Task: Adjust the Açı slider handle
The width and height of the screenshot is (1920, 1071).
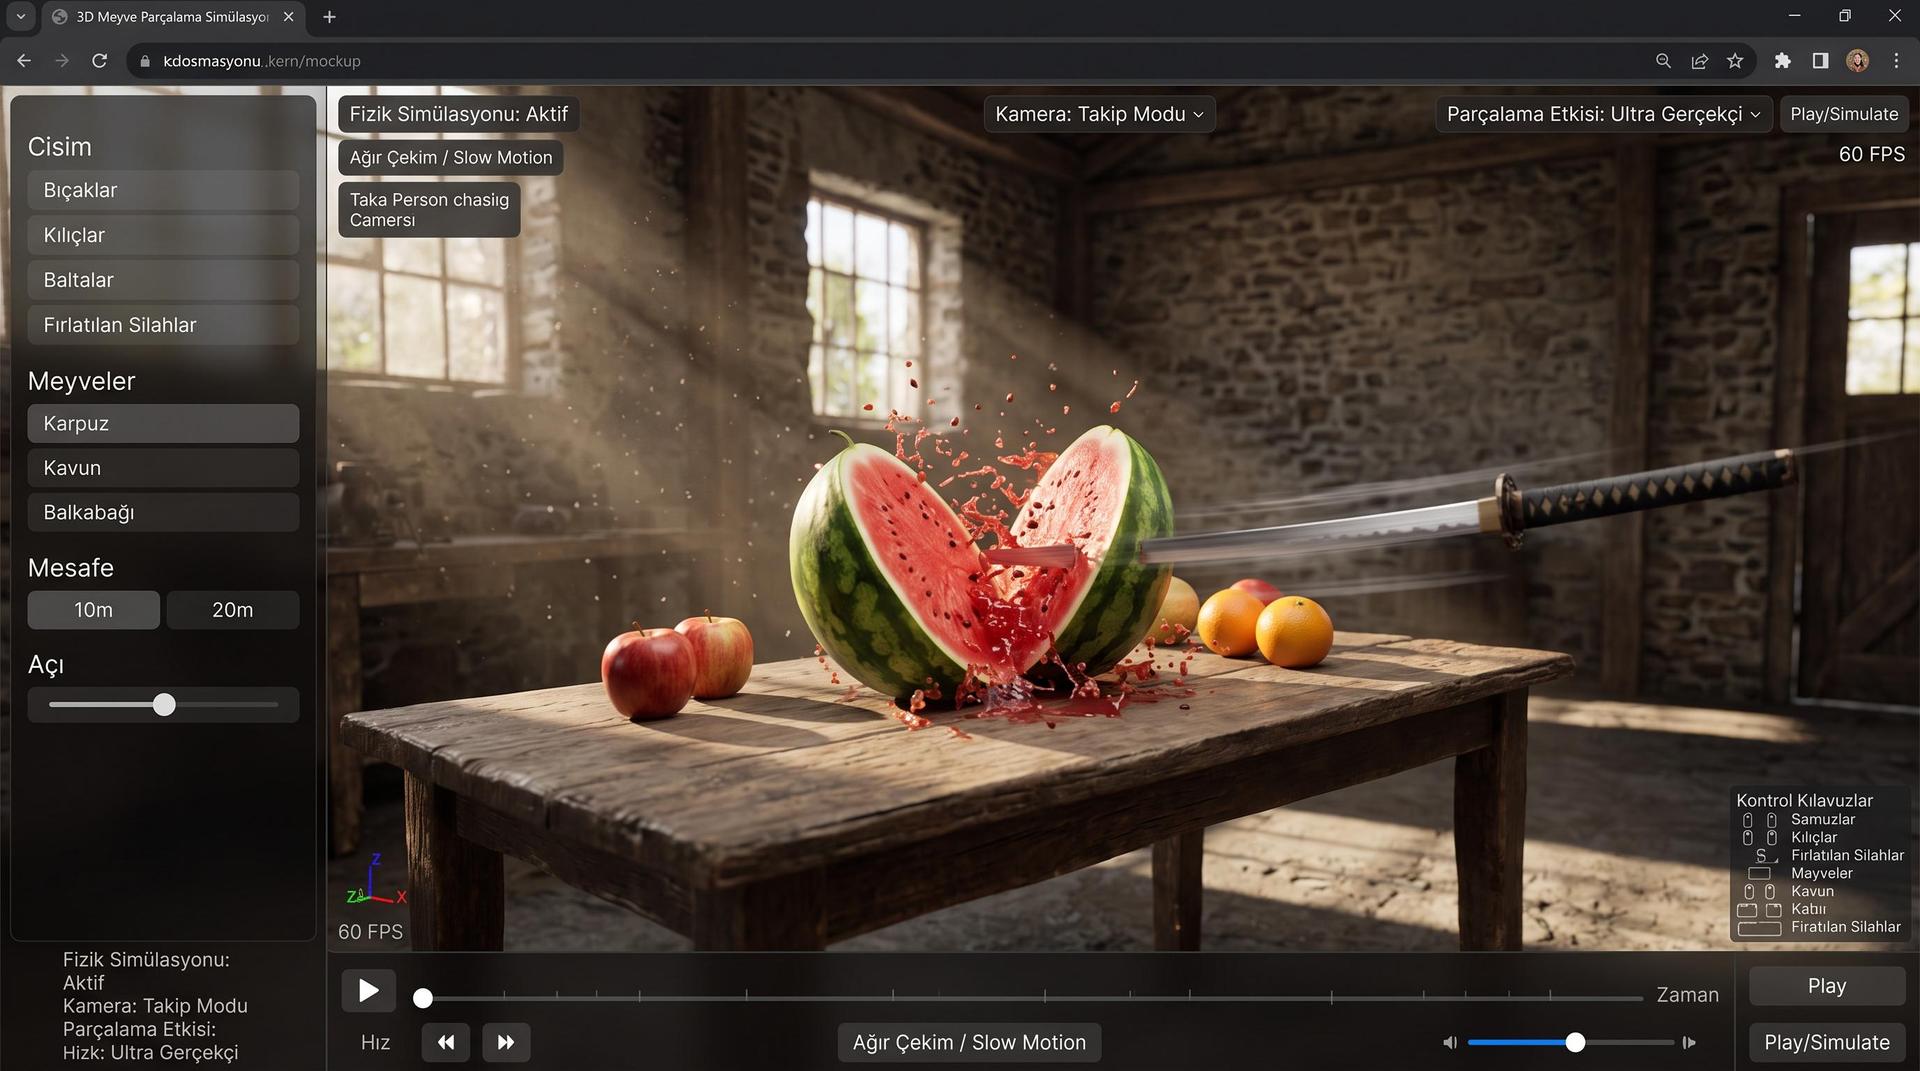Action: [x=164, y=705]
